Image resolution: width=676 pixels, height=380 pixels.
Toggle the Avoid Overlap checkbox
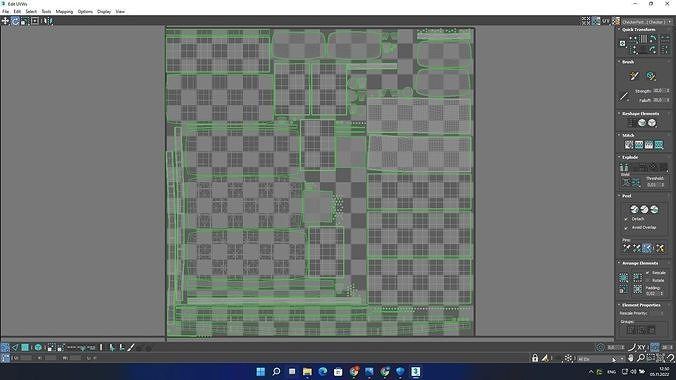point(626,227)
